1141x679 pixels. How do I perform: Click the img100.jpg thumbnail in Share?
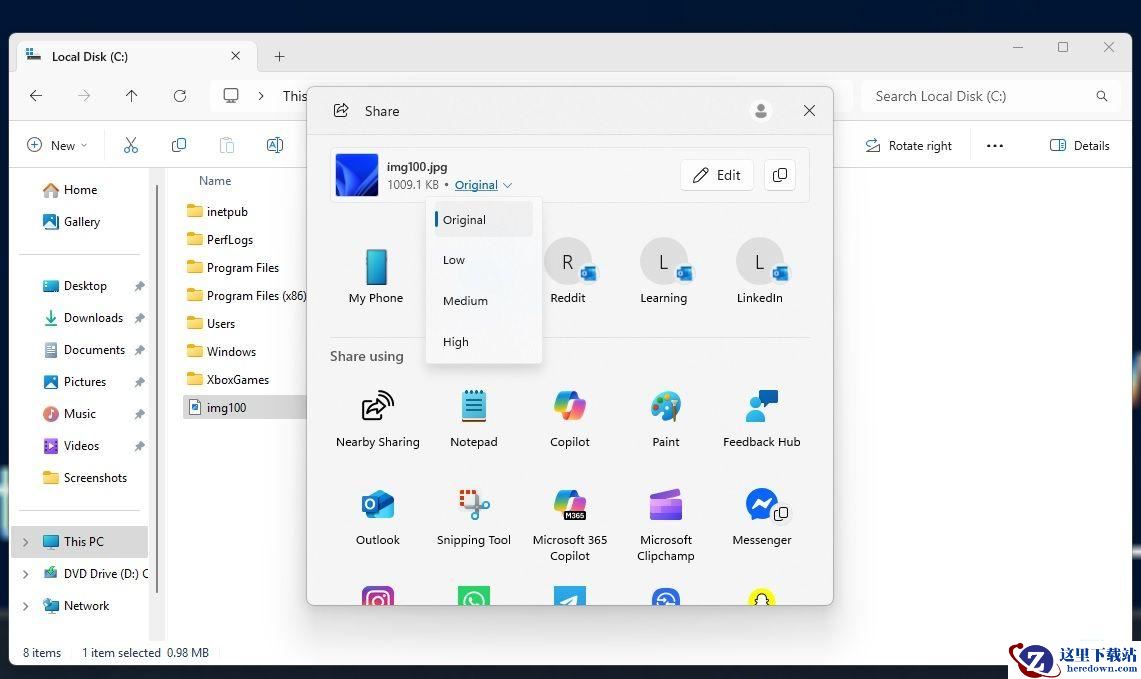coord(357,175)
